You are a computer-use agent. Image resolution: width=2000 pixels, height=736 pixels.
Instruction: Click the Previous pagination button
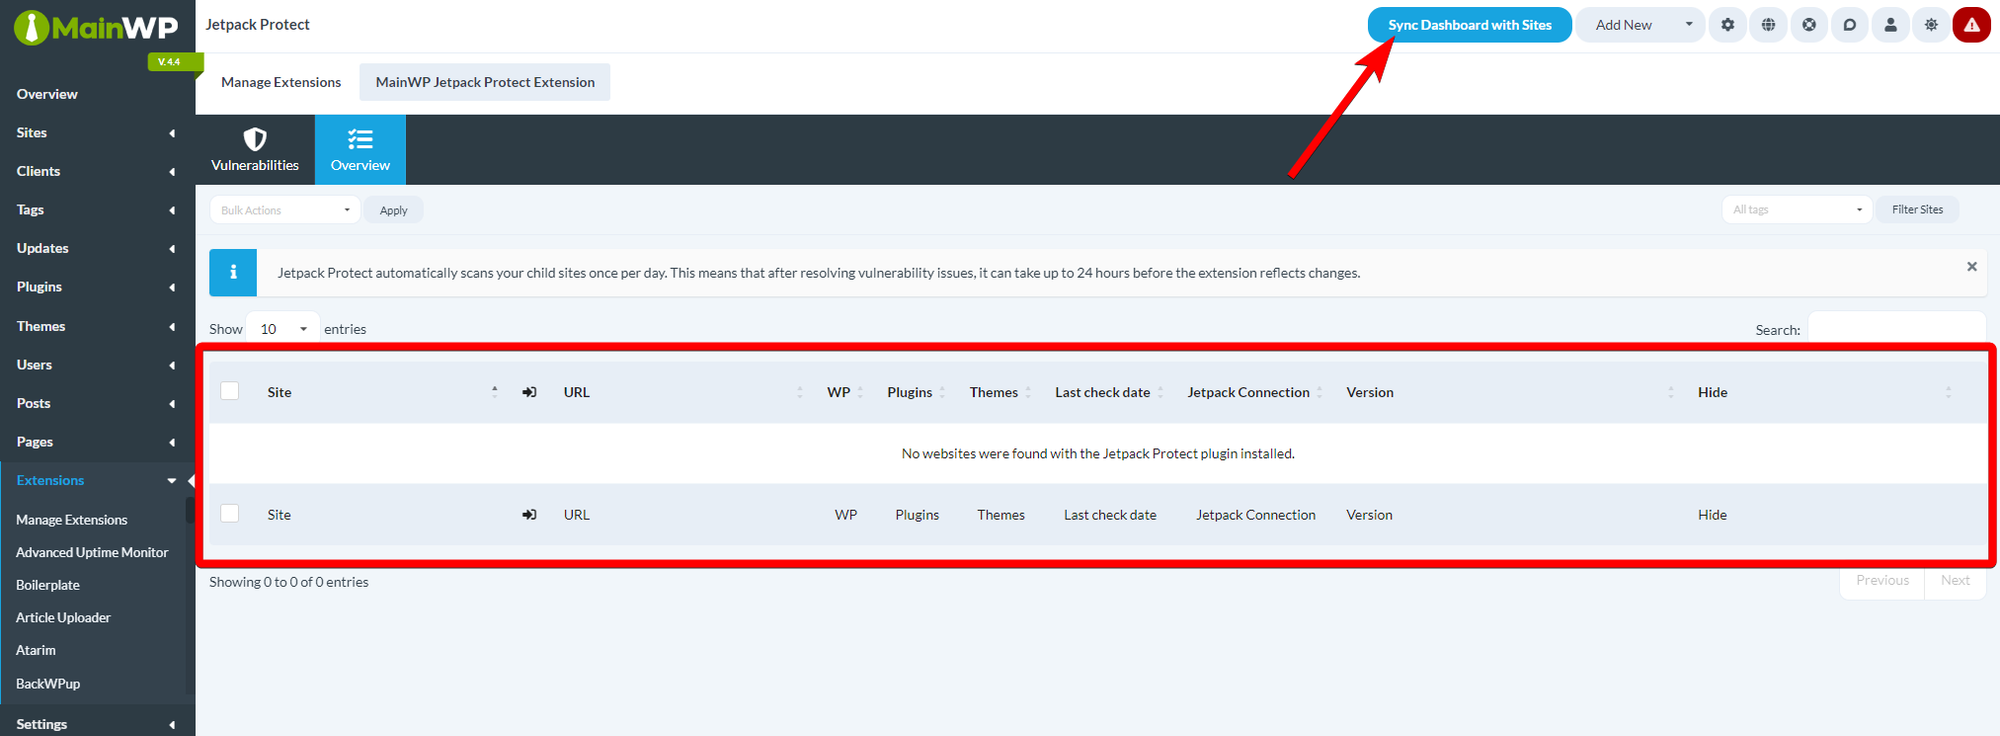(x=1882, y=580)
